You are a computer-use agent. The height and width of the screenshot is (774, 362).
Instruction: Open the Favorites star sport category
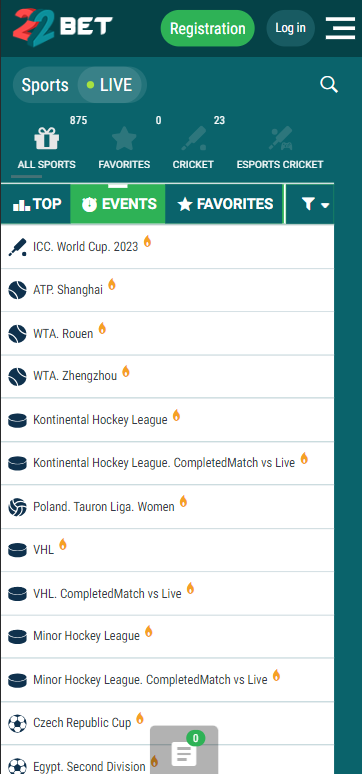124,139
